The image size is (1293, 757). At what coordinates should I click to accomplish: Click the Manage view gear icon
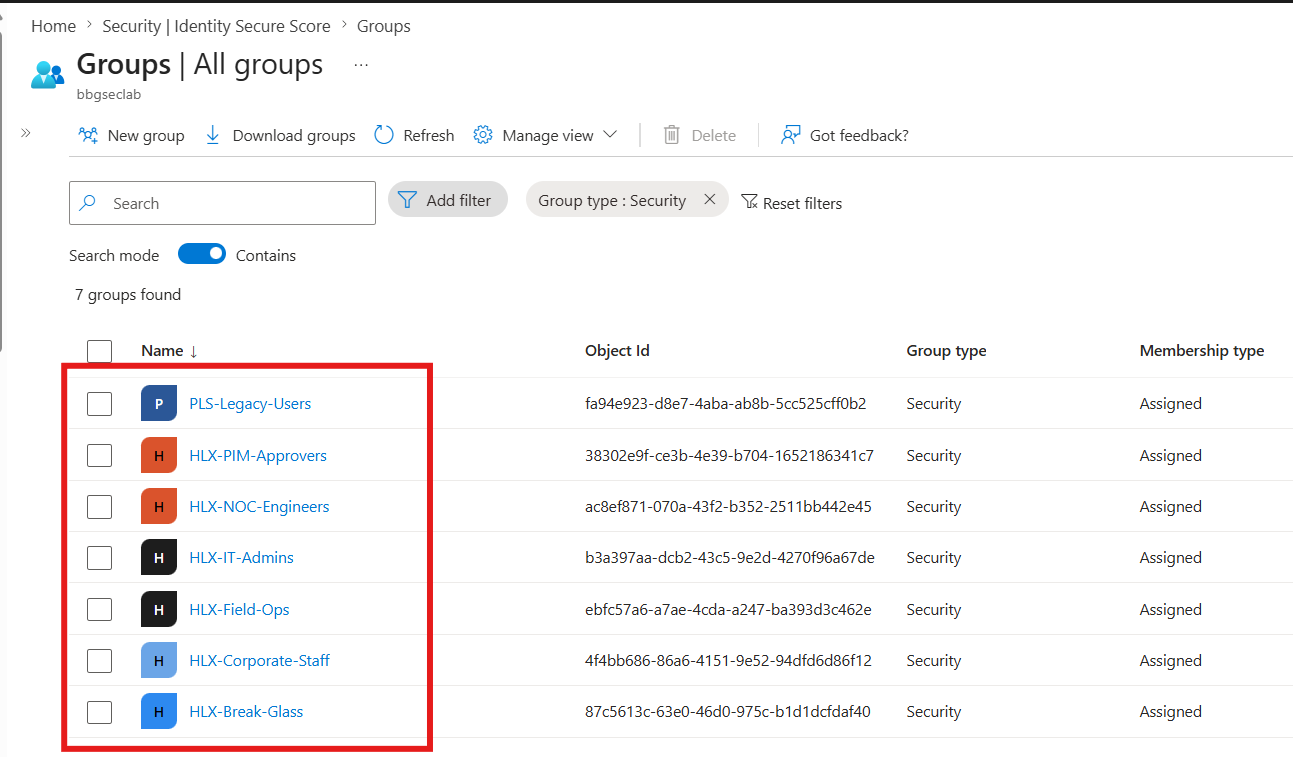(483, 135)
